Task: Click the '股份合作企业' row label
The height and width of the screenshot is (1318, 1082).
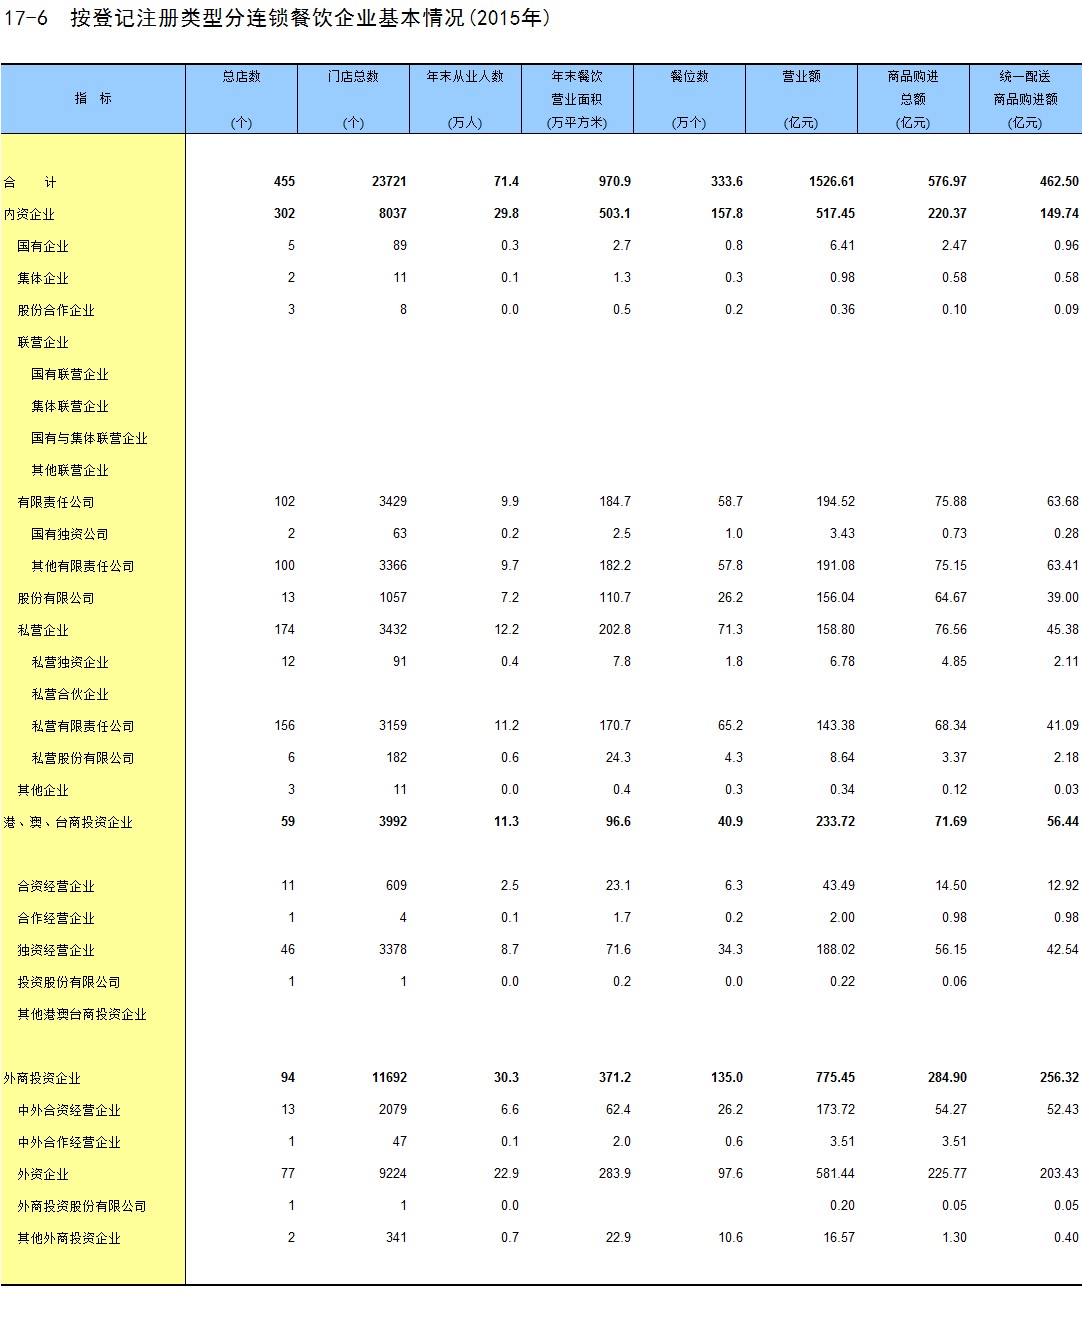Action: tap(56, 310)
